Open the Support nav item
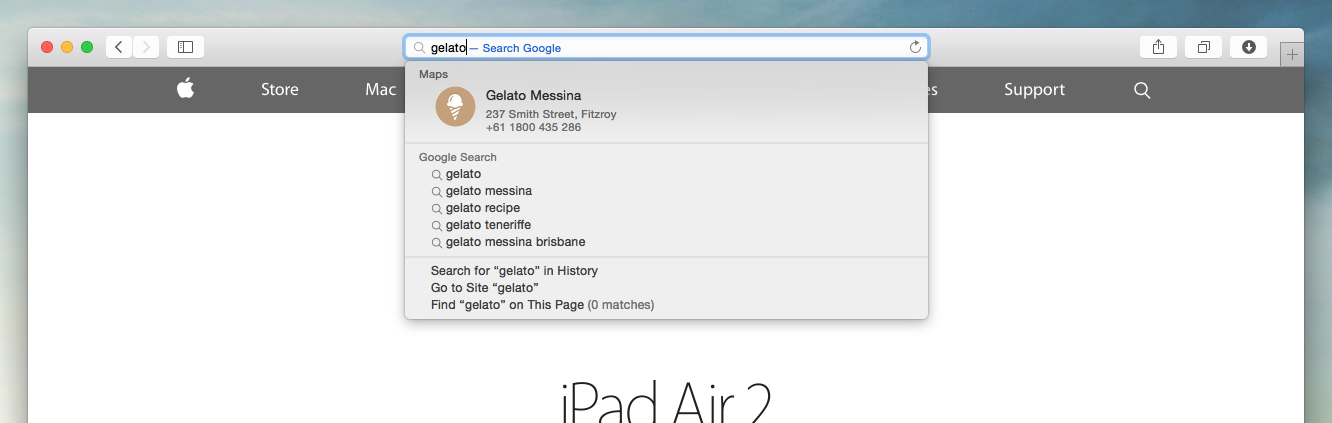This screenshot has width=1332, height=423. [1034, 90]
